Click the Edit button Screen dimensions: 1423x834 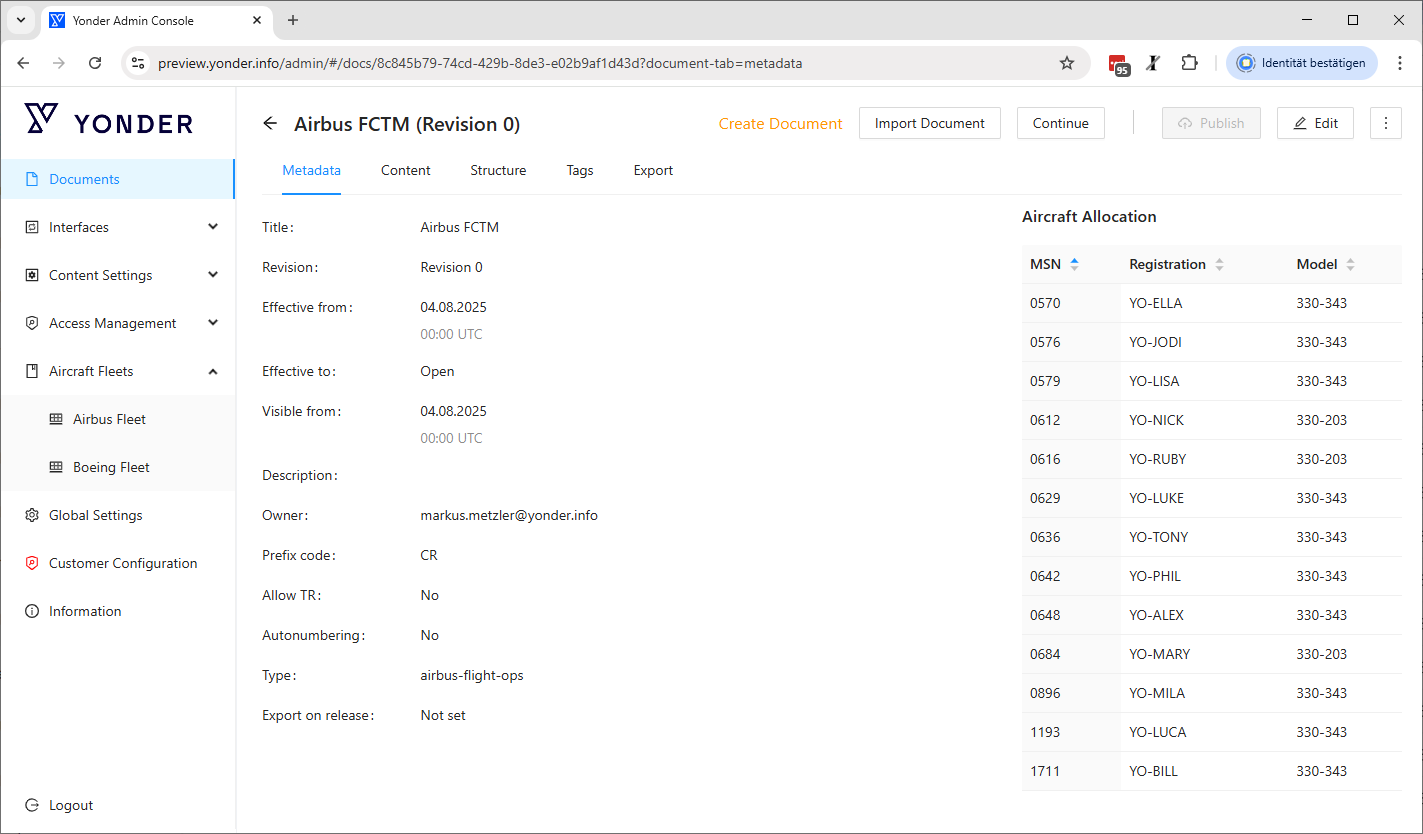pyautogui.click(x=1315, y=123)
